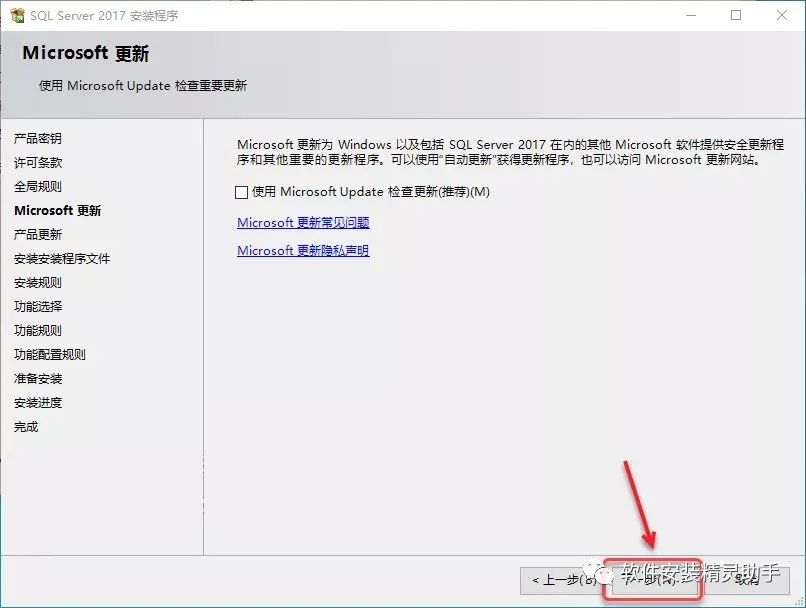Screen dimensions: 806x608
Task: Open the Microsoft 更新隐私声明 link
Action: (x=303, y=250)
